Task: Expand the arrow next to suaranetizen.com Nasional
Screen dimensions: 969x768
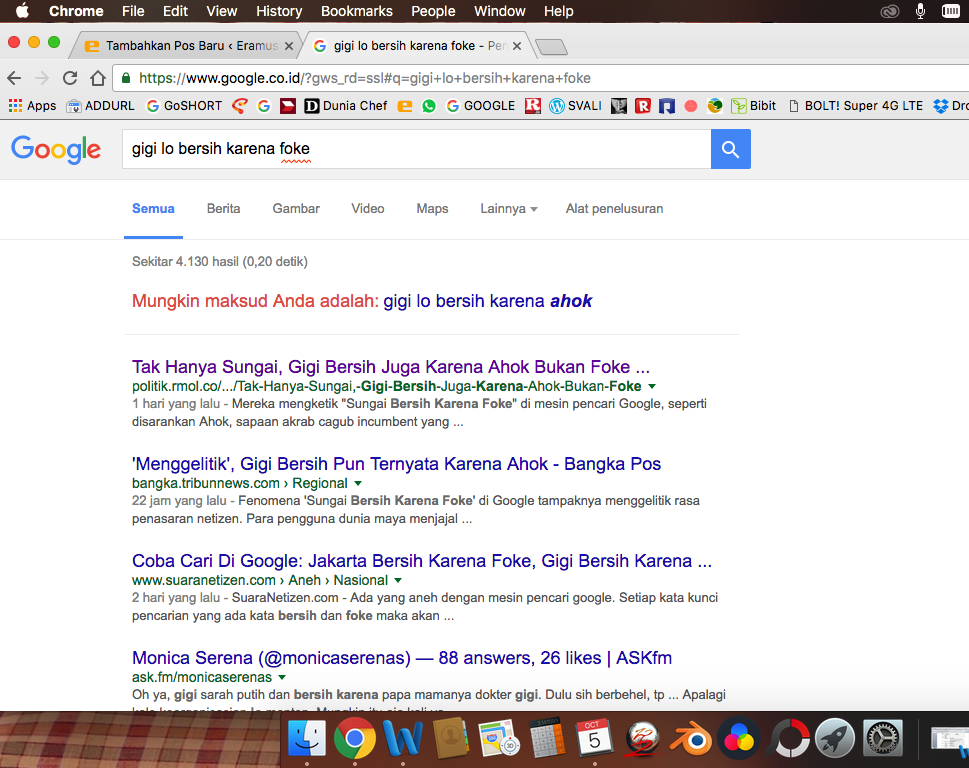Action: pyautogui.click(x=398, y=580)
